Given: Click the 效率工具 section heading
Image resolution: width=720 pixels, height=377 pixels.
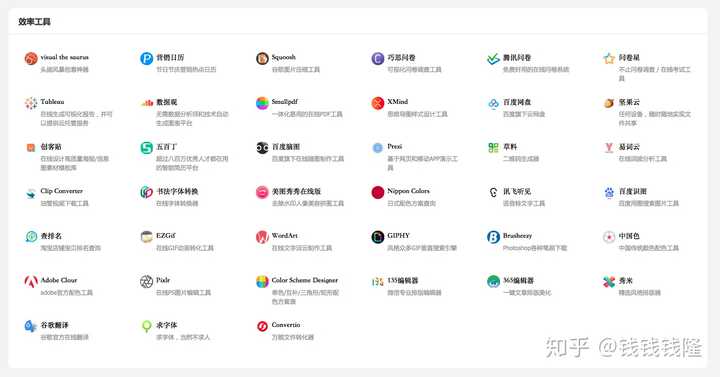Looking at the screenshot, I should pyautogui.click(x=34, y=22).
